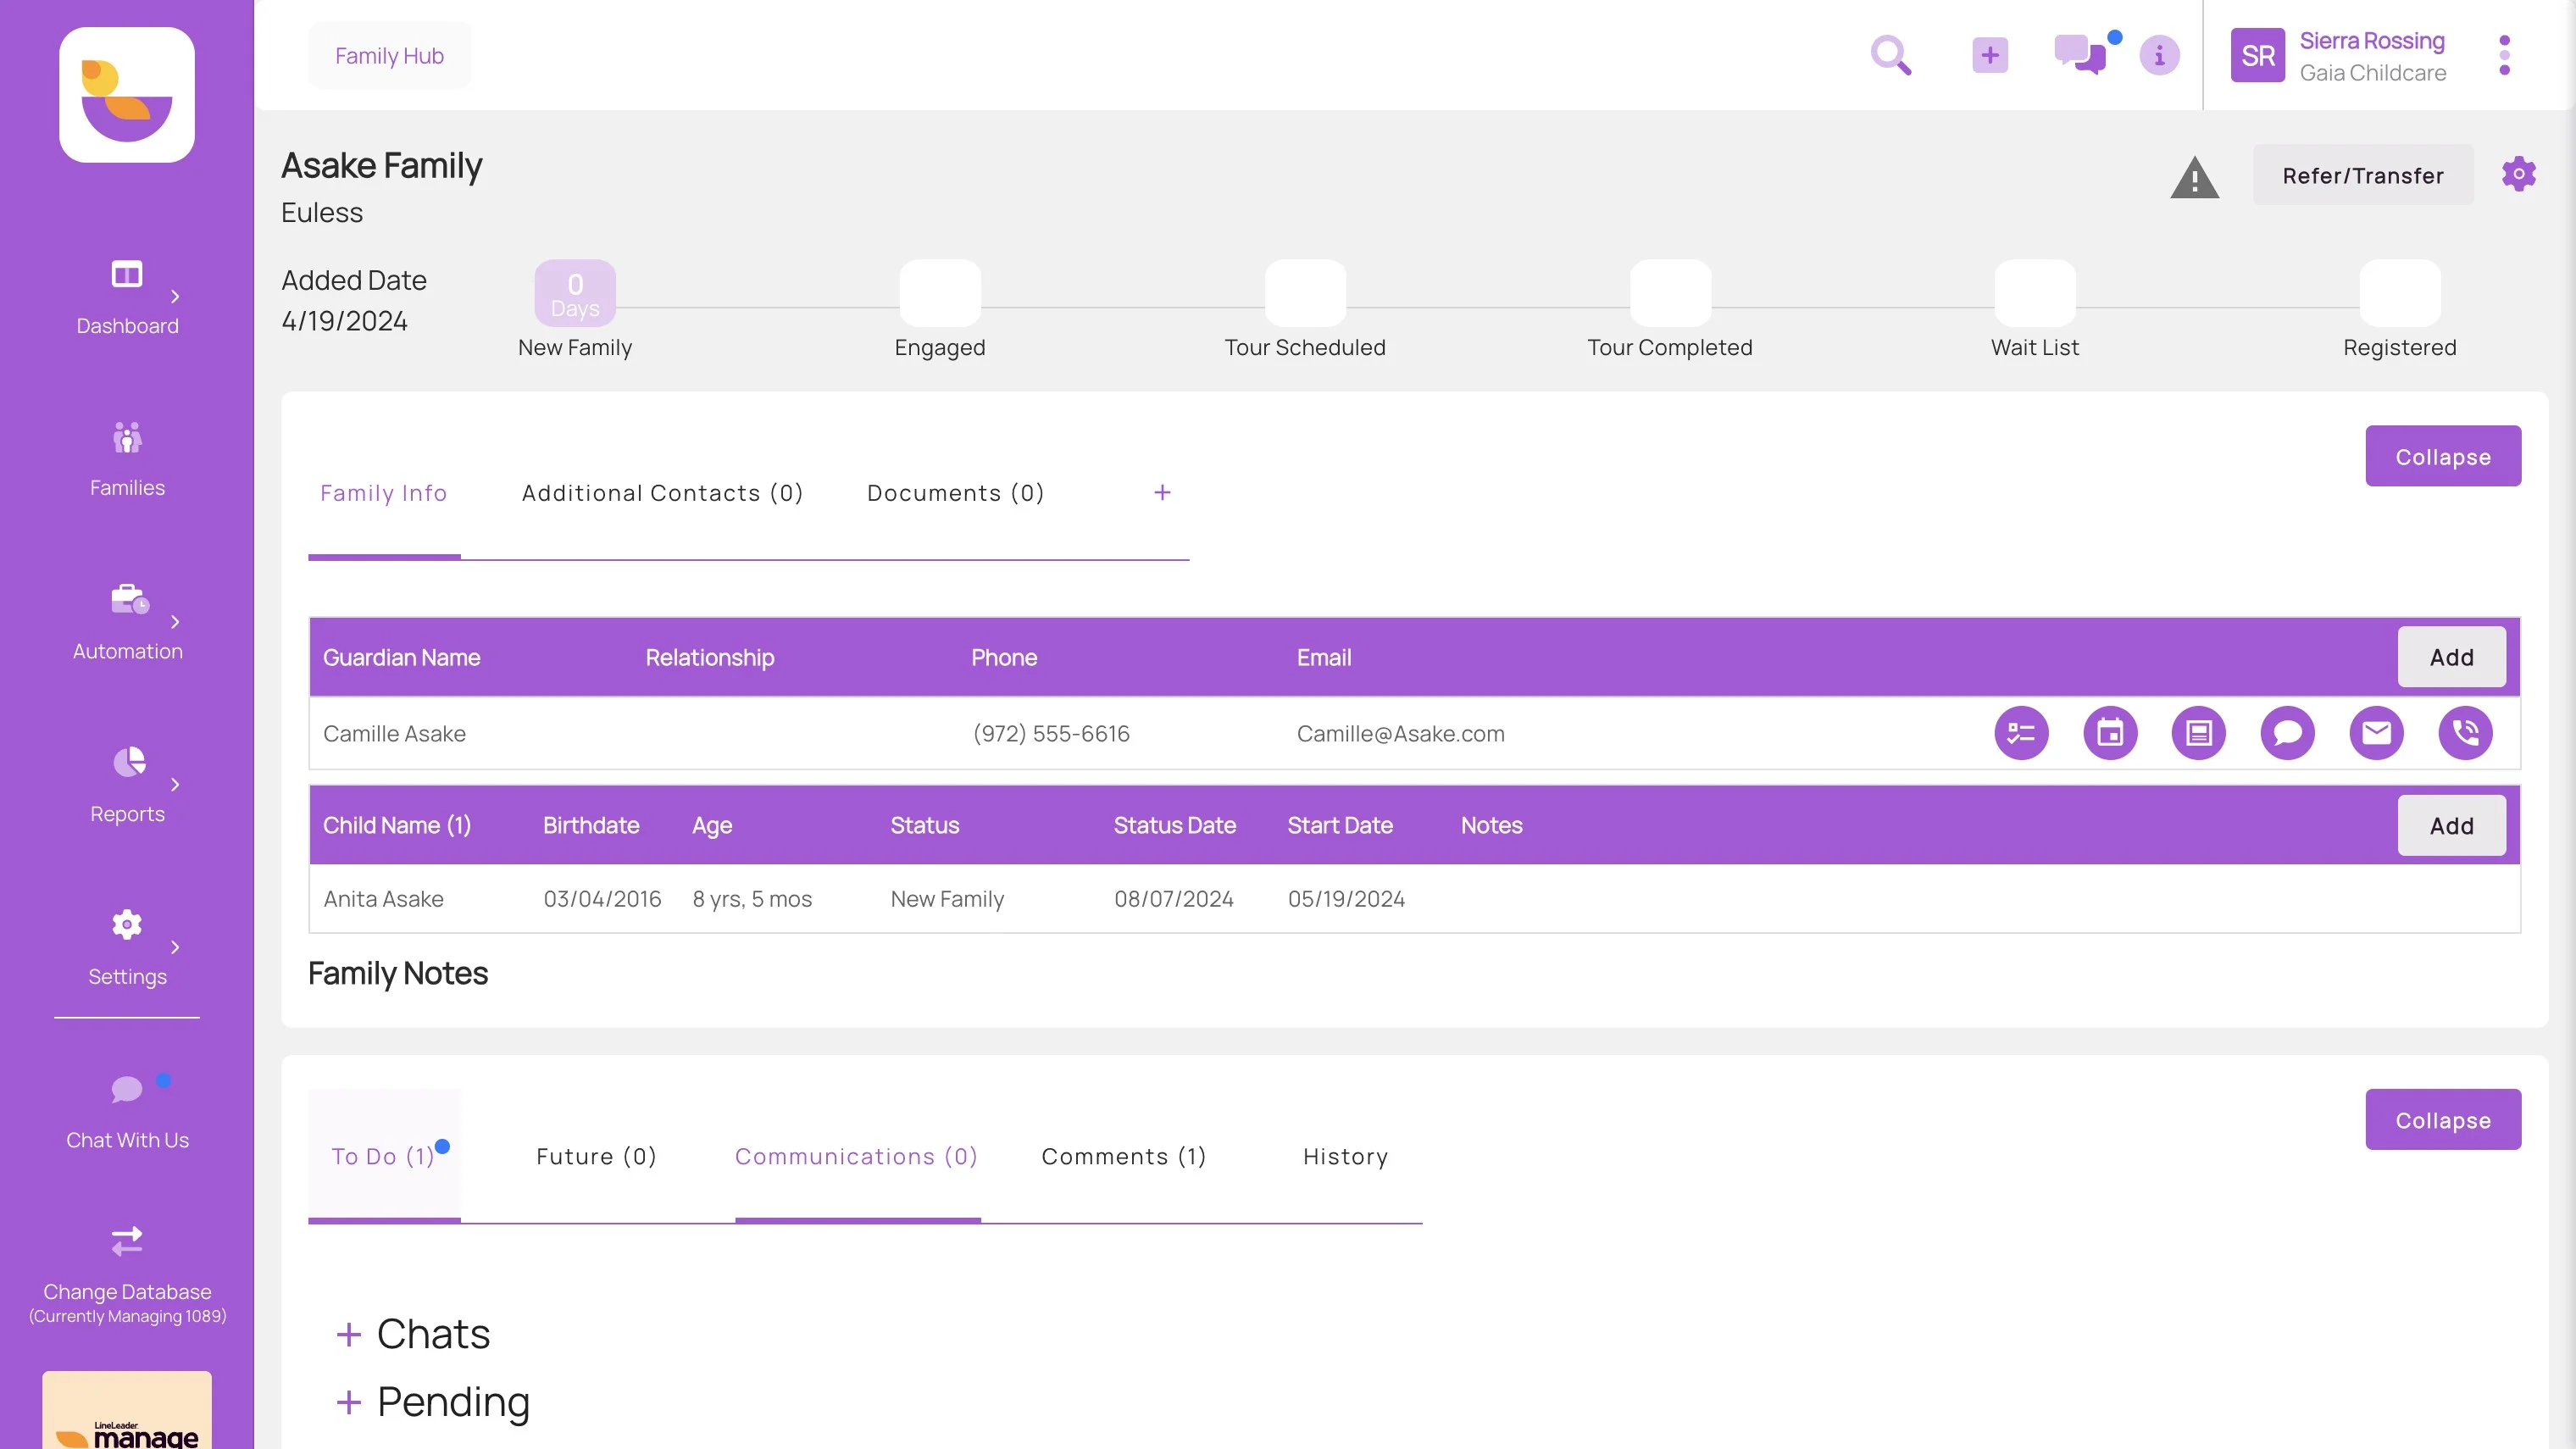Click child name Anita Asake
2576x1449 pixels.
coord(383,899)
